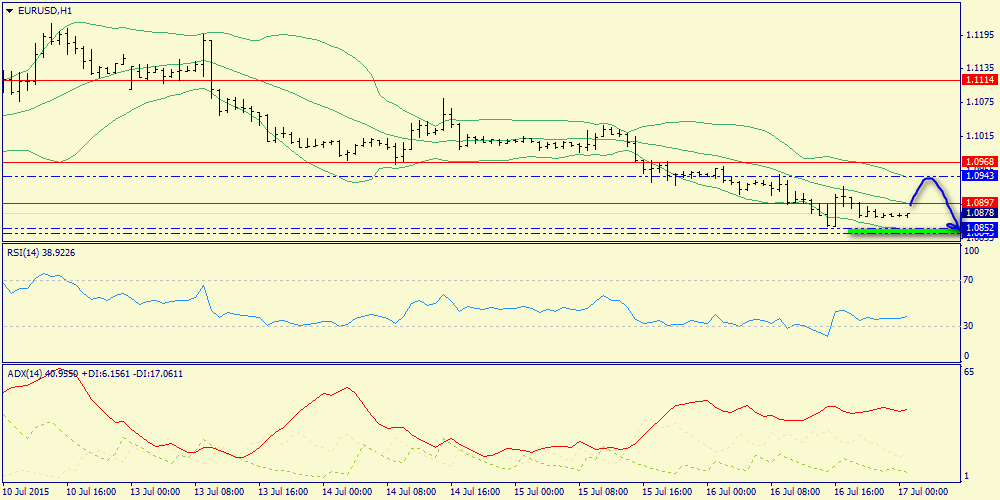
Task: Select the bright green support zone bar
Action: 898,231
